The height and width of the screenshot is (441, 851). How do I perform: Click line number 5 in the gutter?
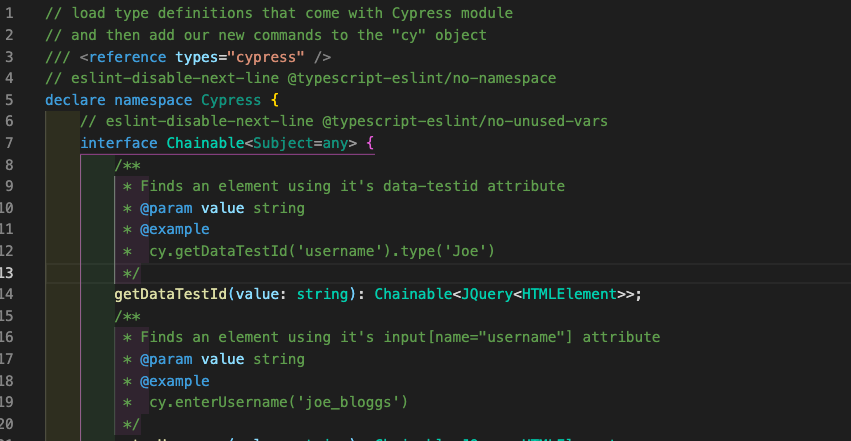9,100
